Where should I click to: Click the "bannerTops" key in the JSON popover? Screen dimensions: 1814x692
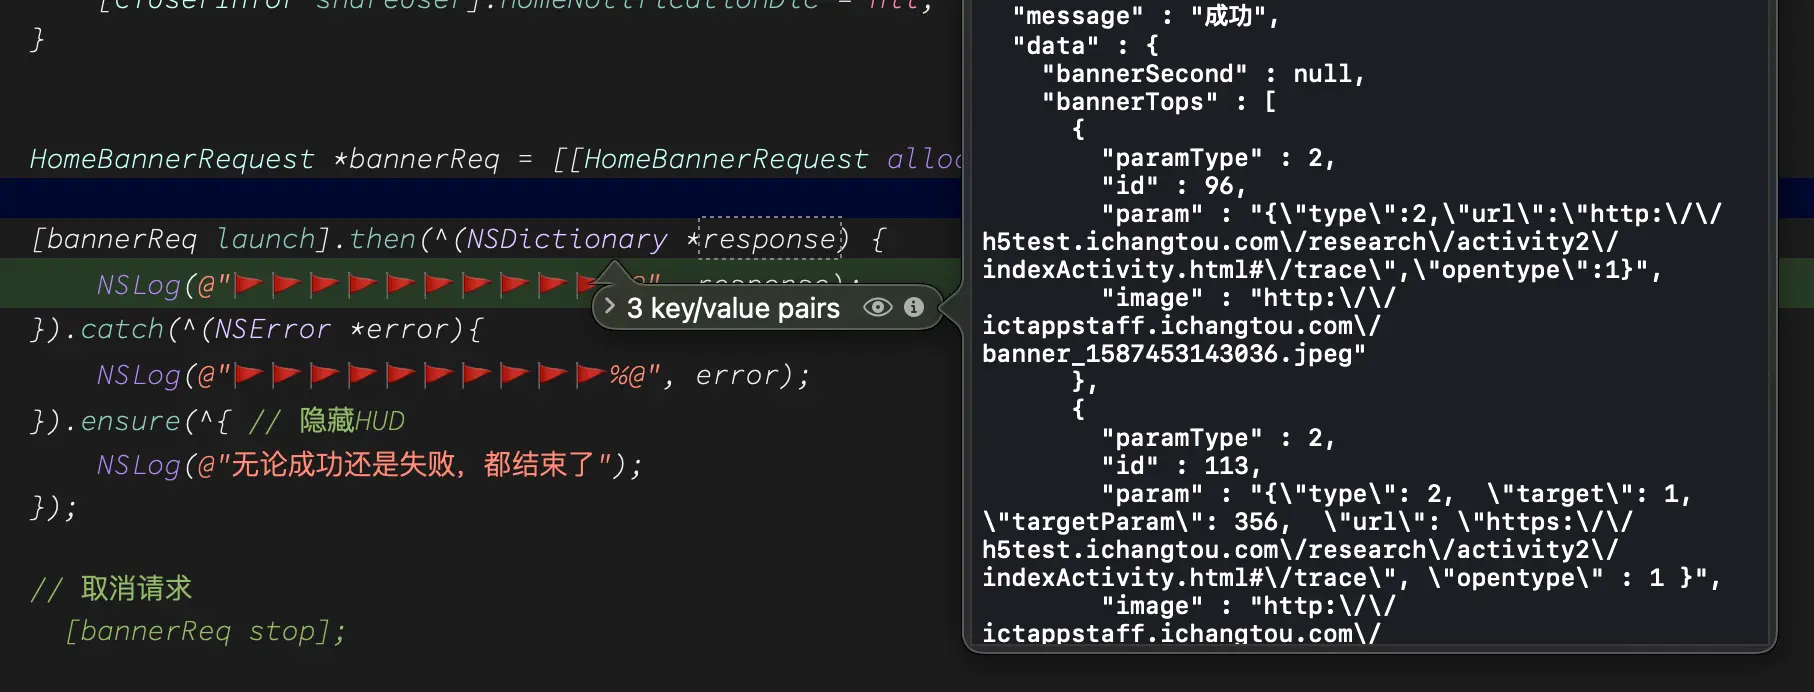1130,102
